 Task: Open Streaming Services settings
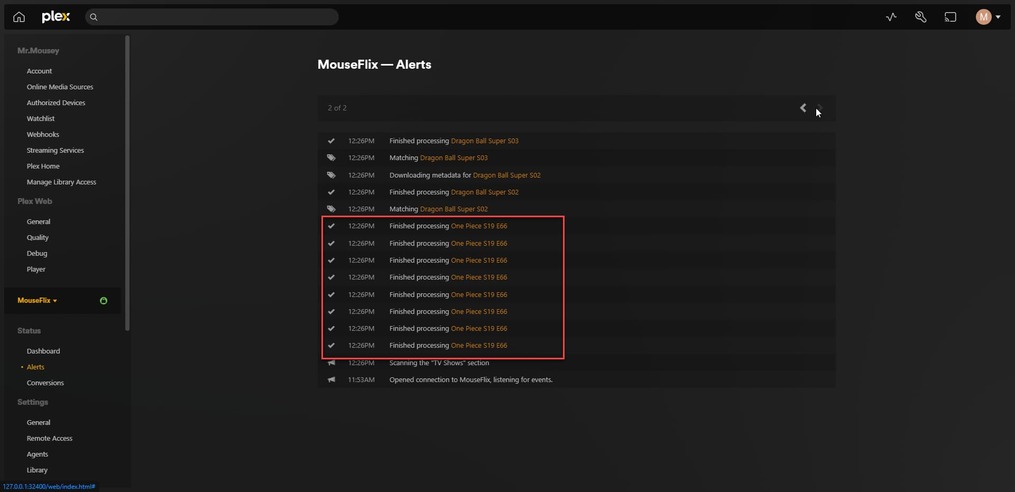55,150
